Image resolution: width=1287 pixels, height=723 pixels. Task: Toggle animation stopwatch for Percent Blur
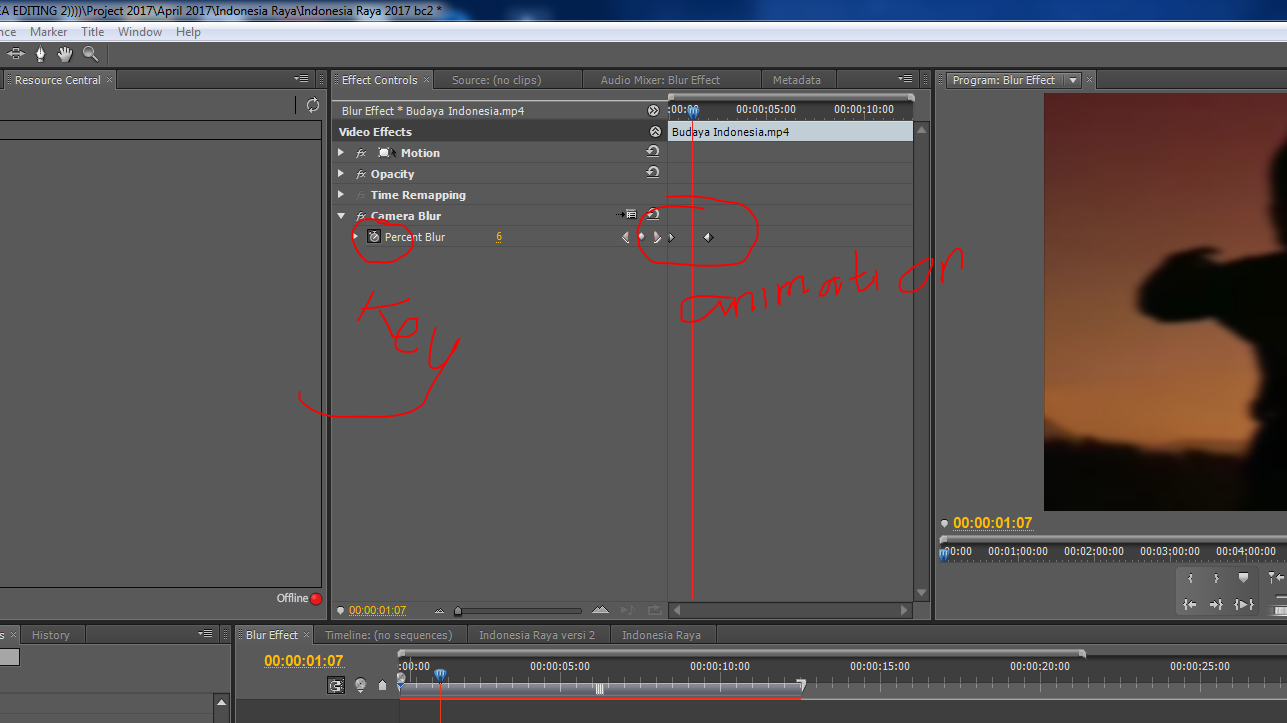[374, 236]
